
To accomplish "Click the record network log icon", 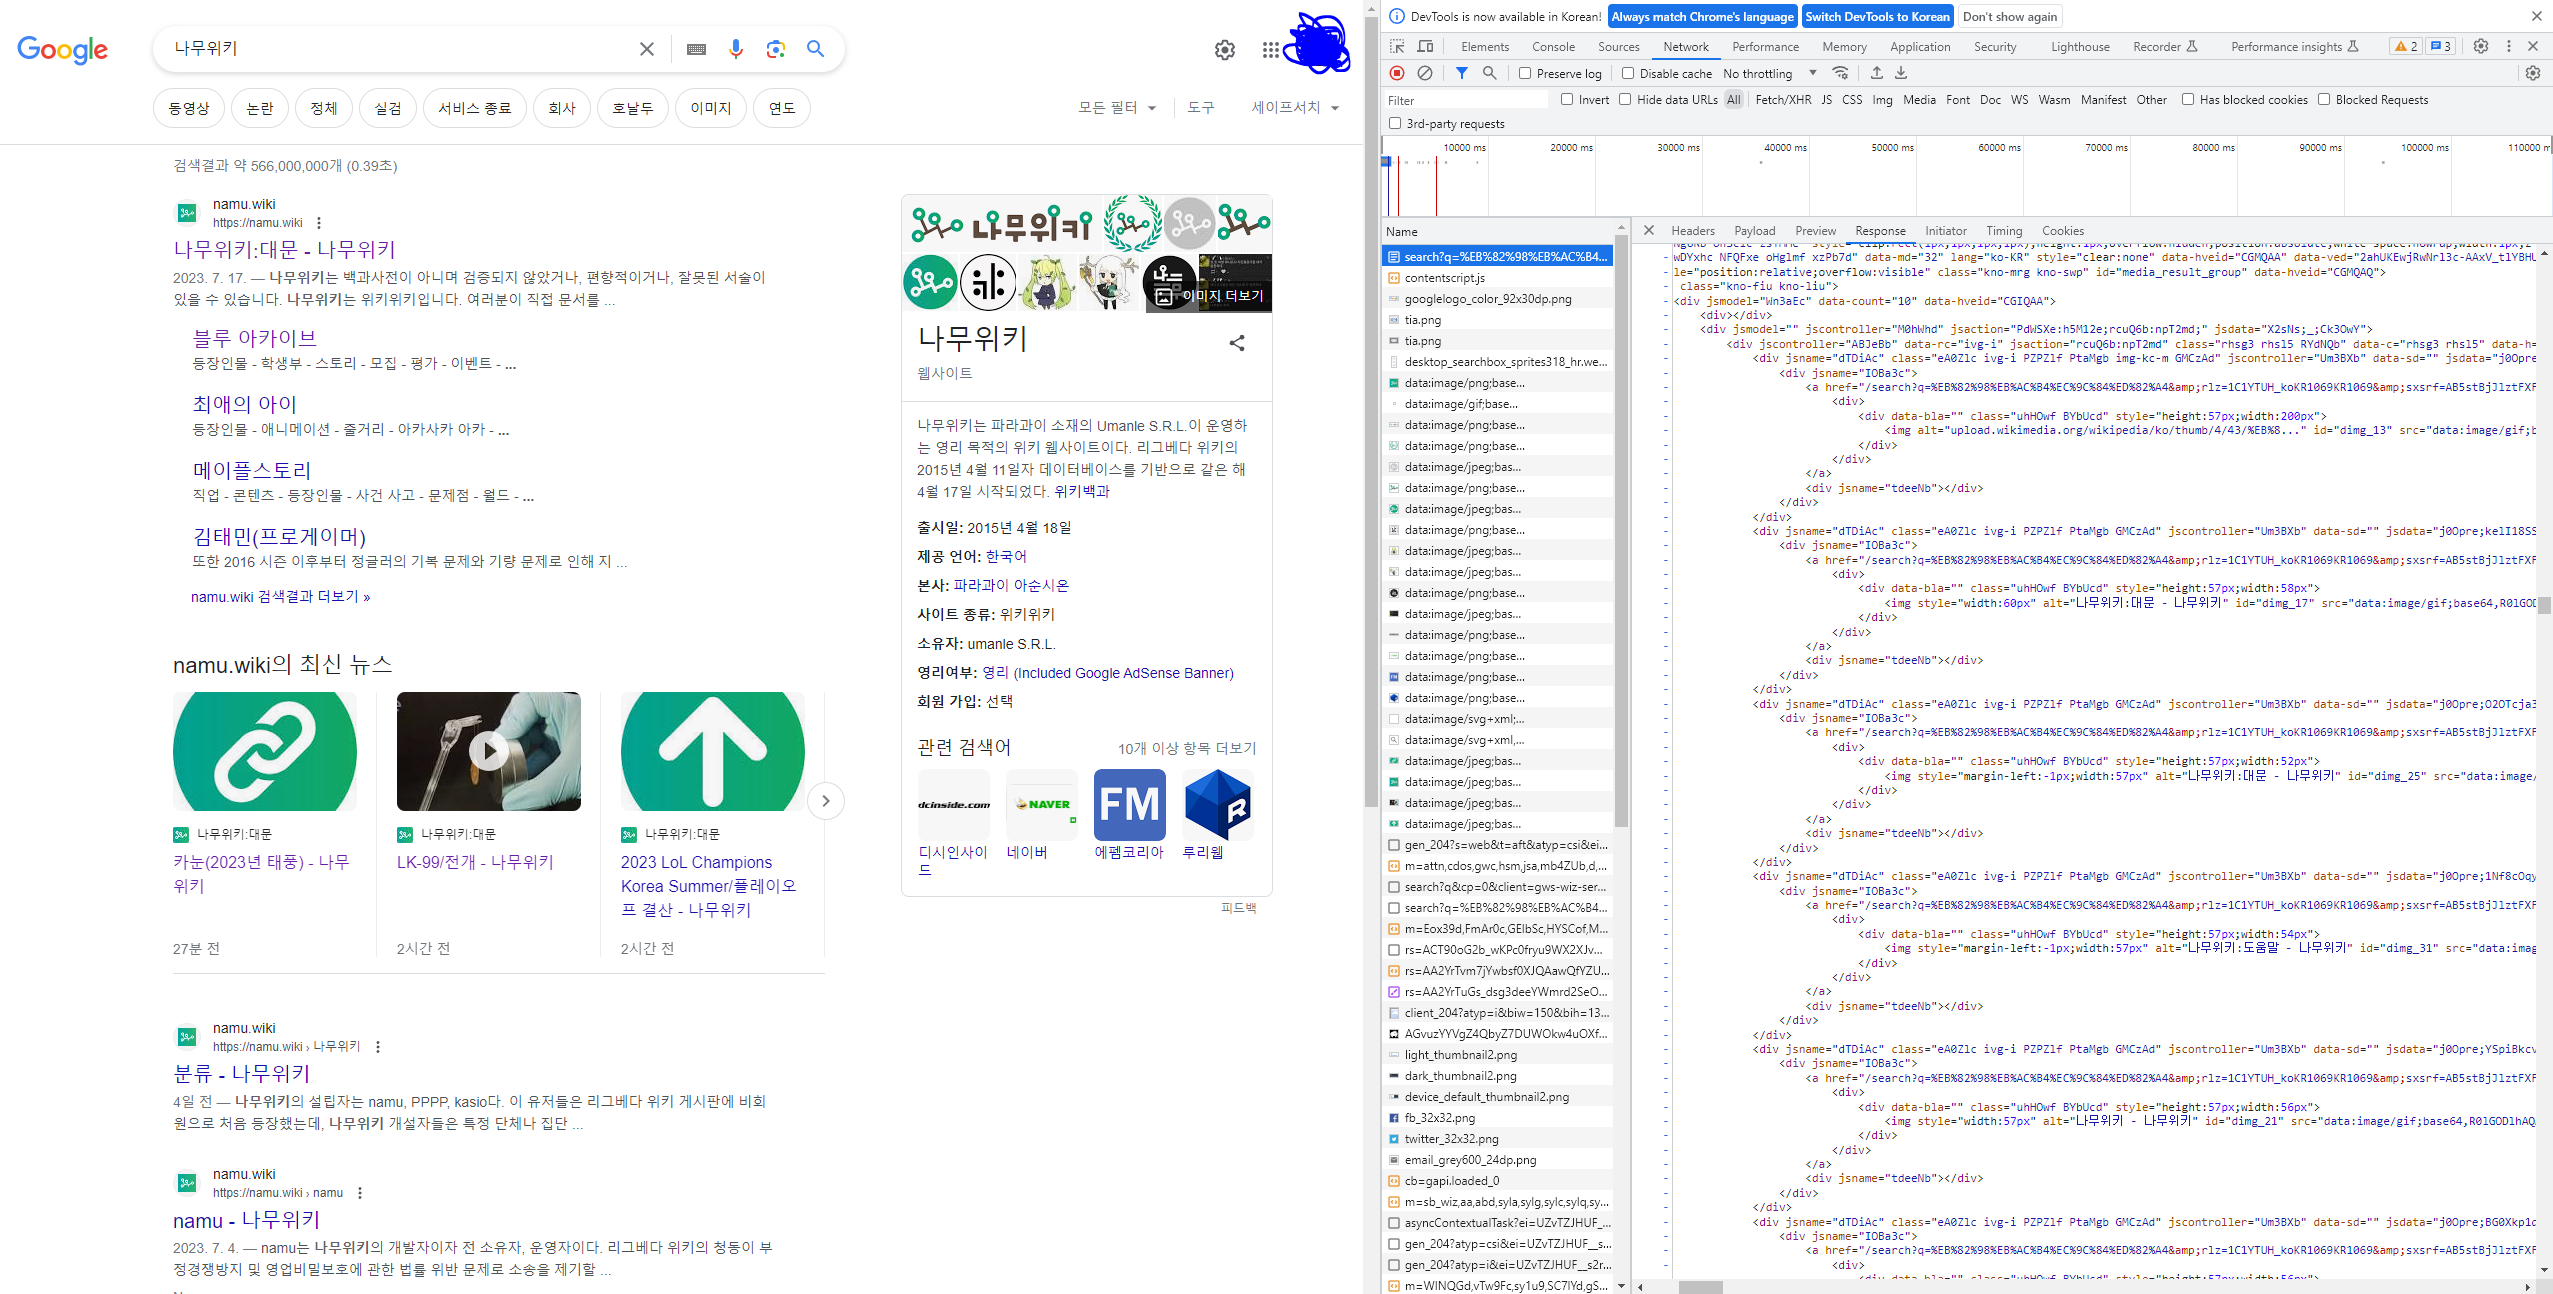I will pos(1397,73).
